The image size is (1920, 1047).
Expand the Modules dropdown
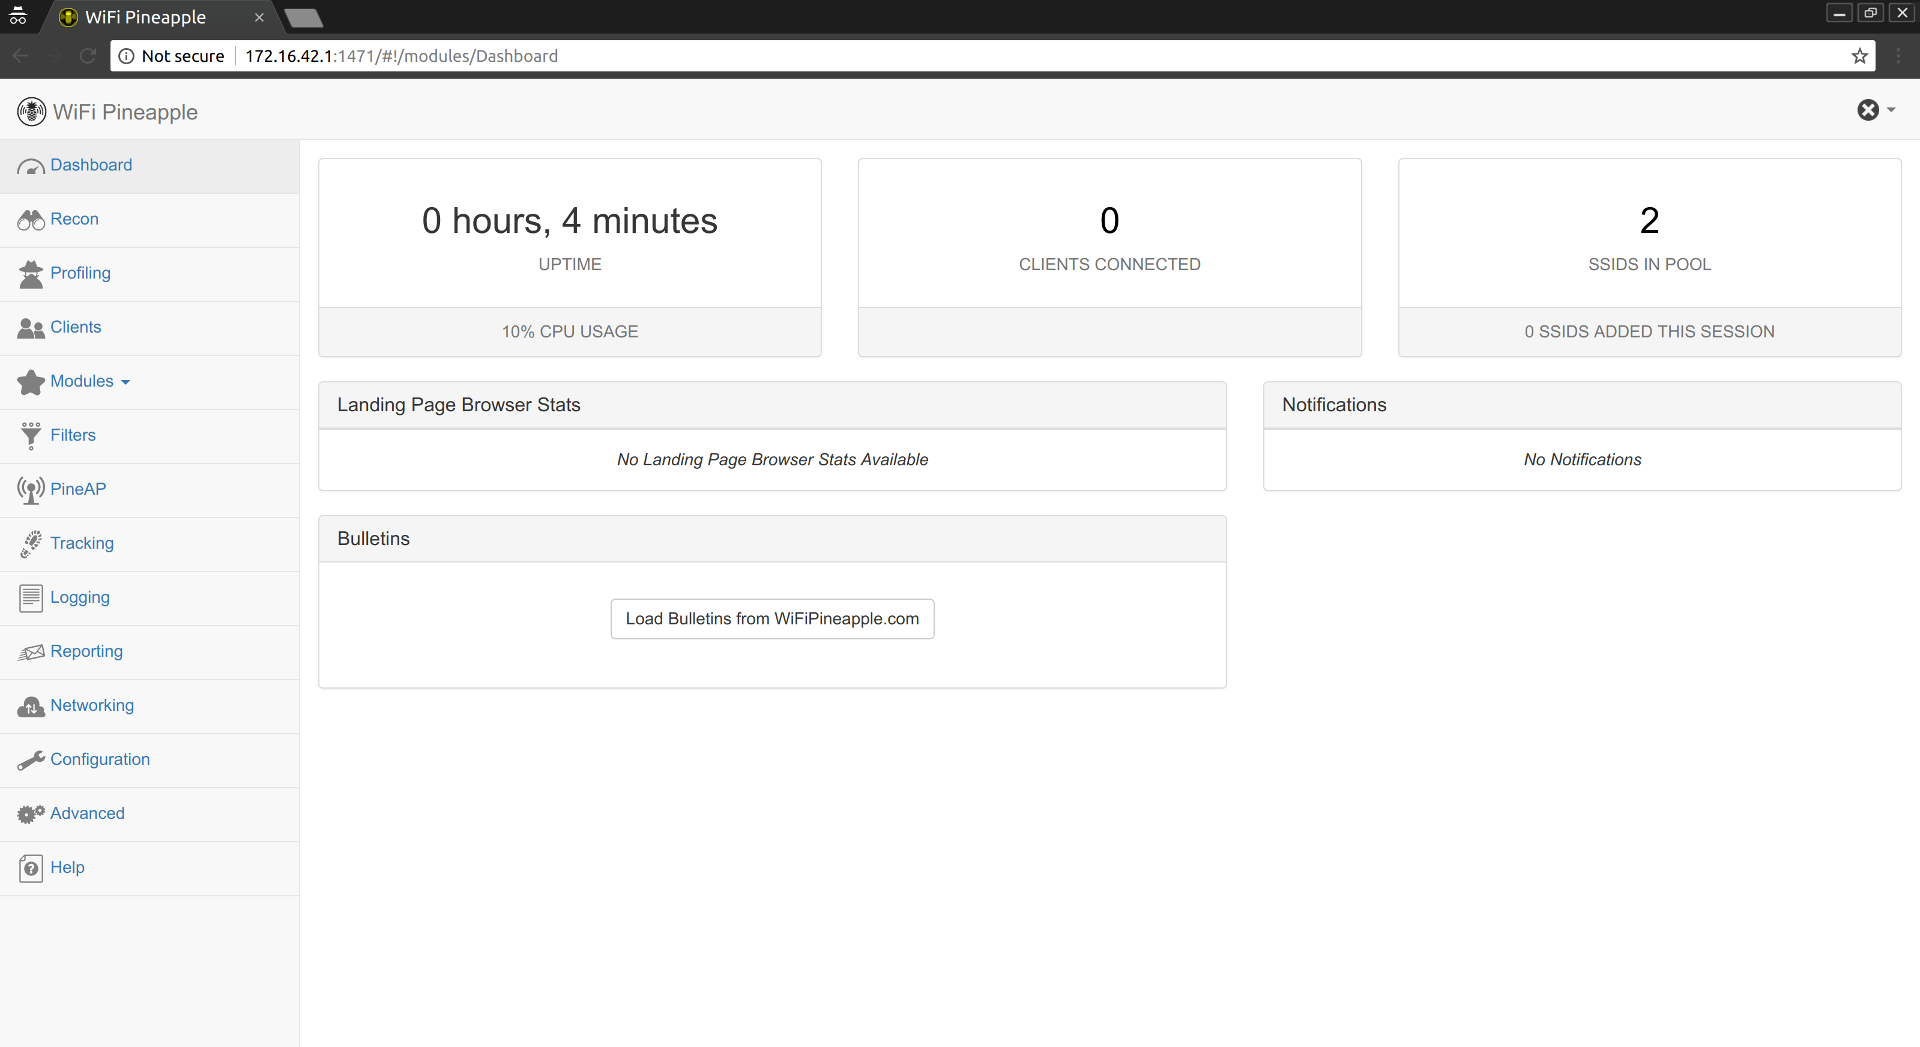83,381
